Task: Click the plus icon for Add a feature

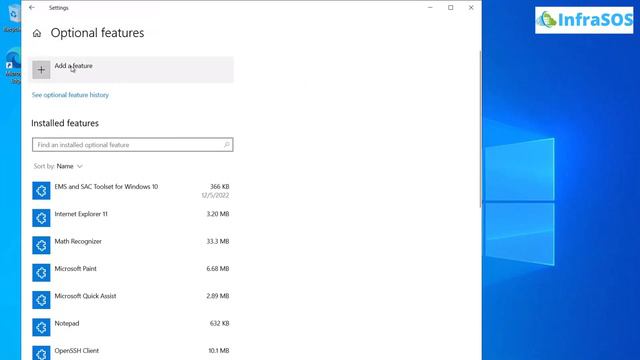Action: coord(41,70)
